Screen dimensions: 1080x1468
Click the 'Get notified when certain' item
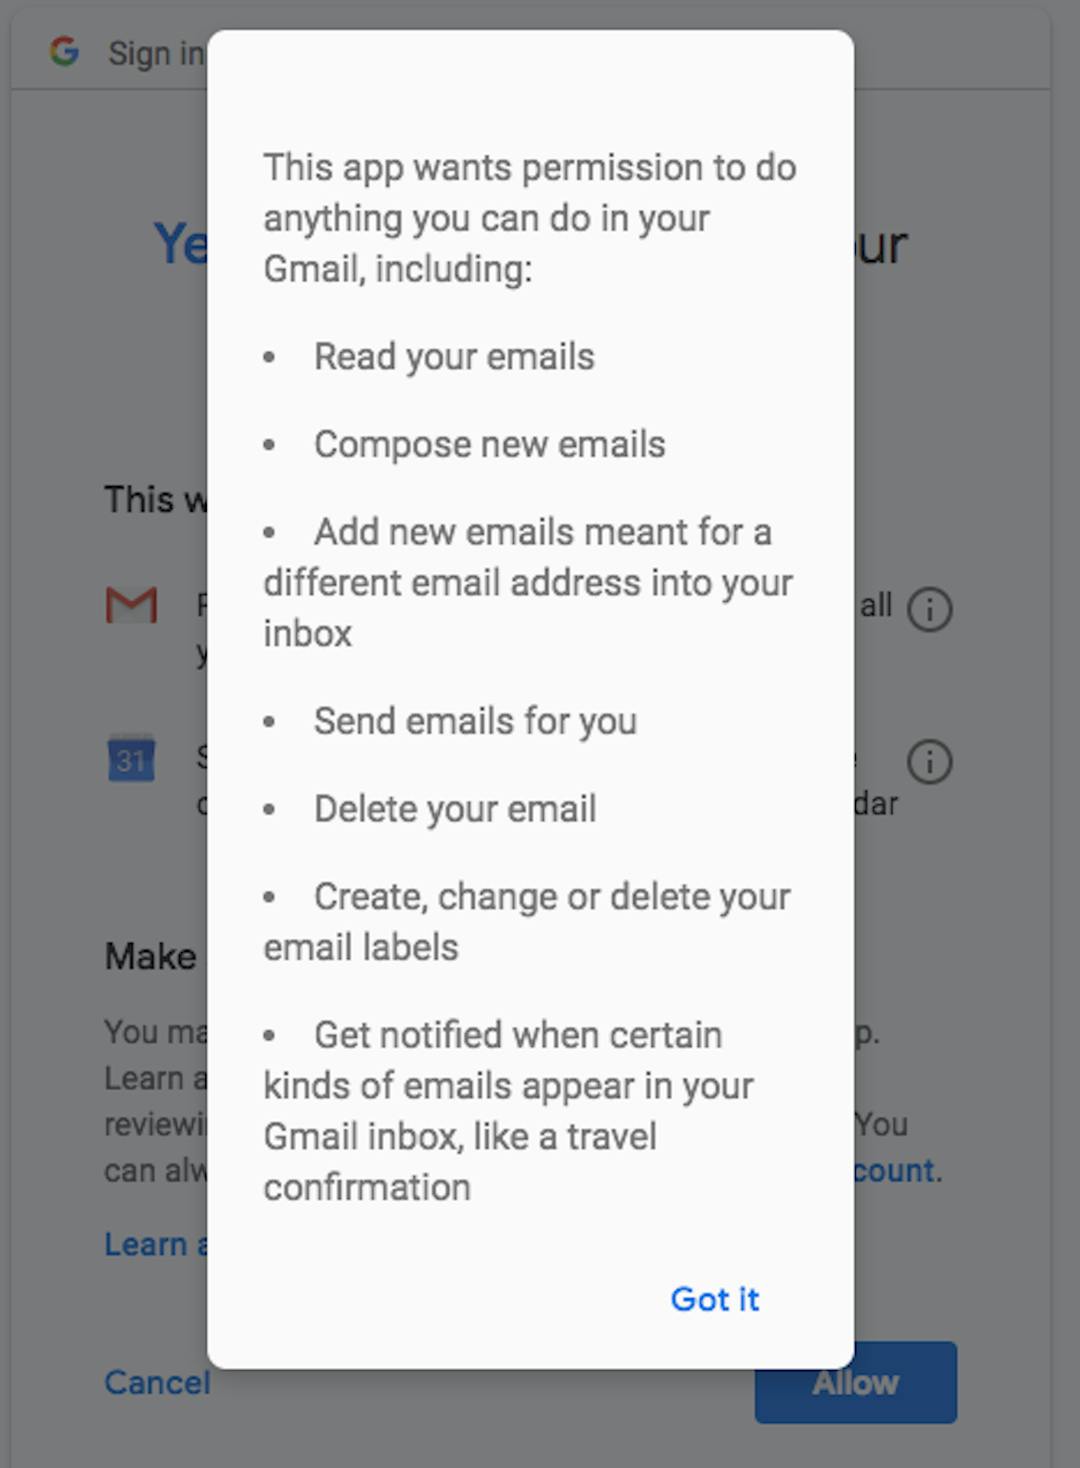509,1111
